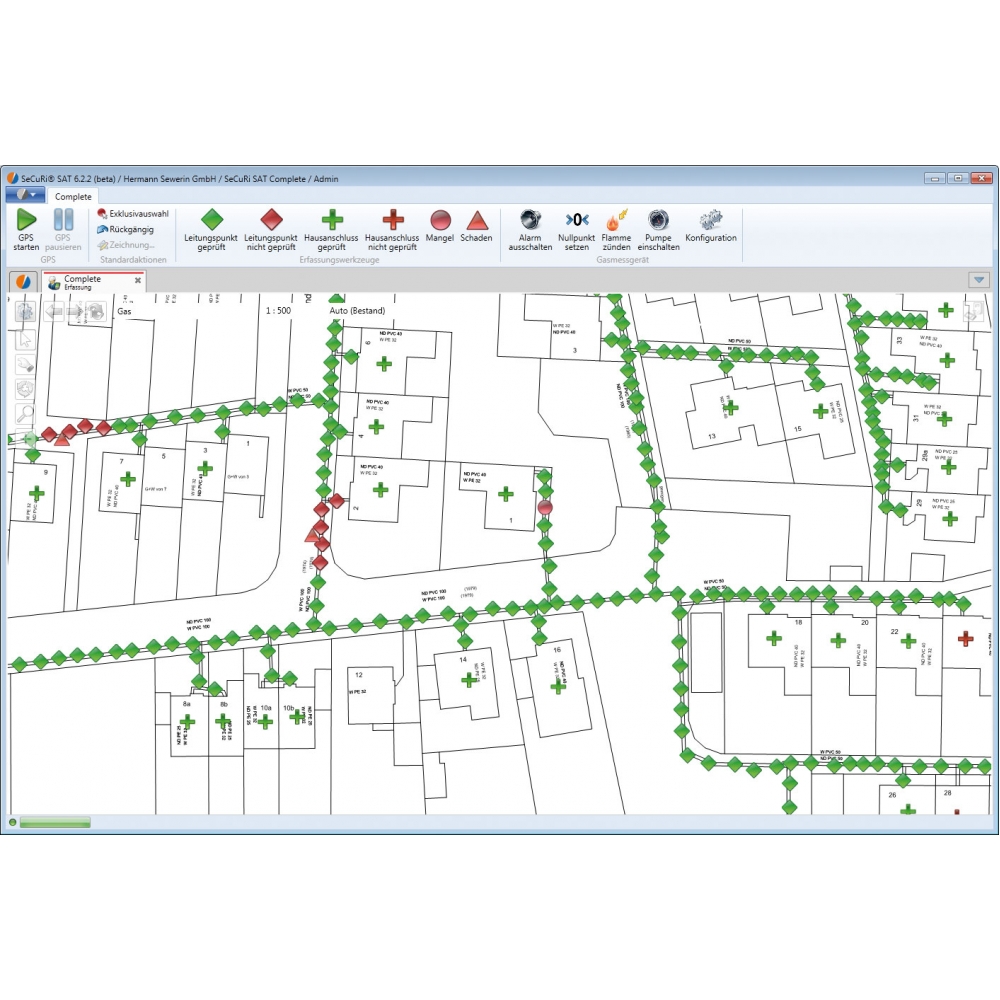Click the faded layers icon at map top-right
This screenshot has height=1000, width=1000.
pyautogui.click(x=973, y=311)
